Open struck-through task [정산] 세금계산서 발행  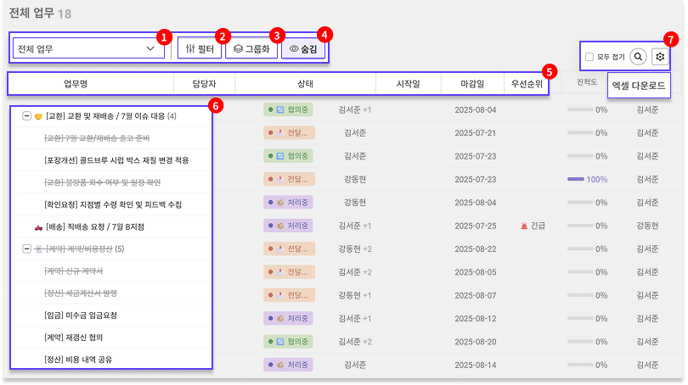pyautogui.click(x=80, y=293)
